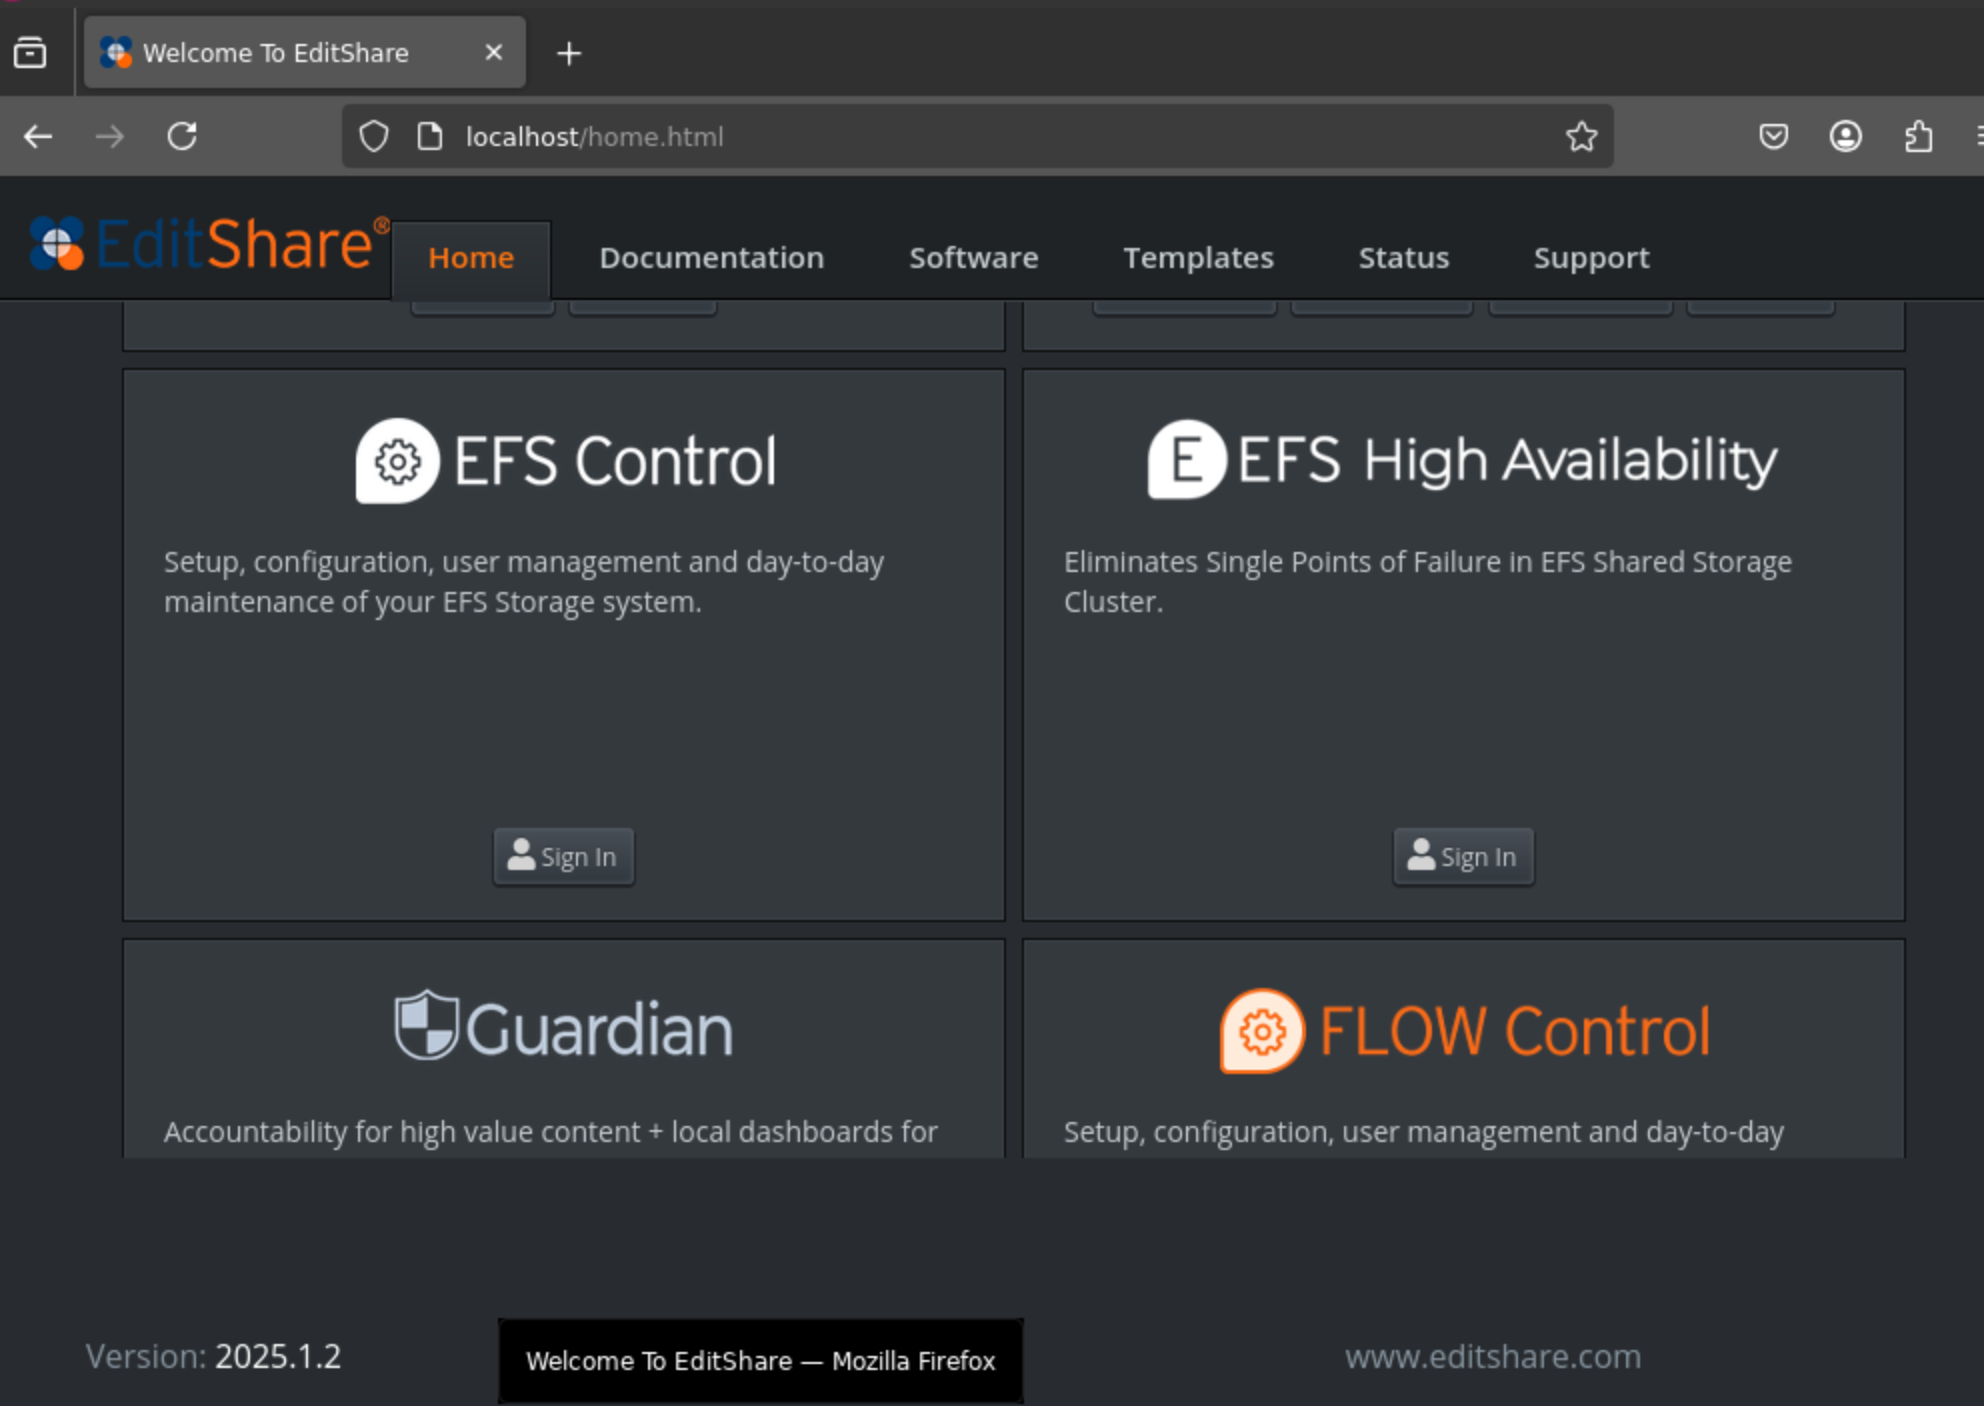1984x1406 pixels.
Task: Open the Documentation tab
Action: (711, 258)
